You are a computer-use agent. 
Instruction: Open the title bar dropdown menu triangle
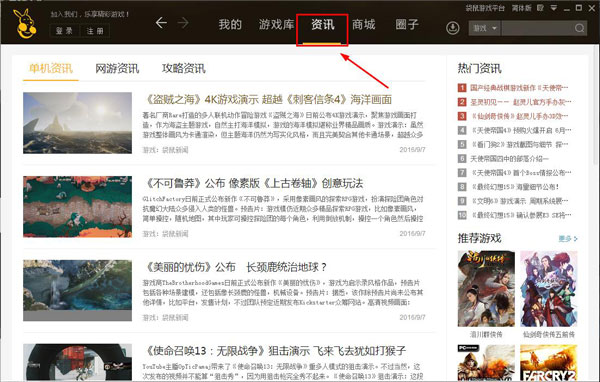554,8
